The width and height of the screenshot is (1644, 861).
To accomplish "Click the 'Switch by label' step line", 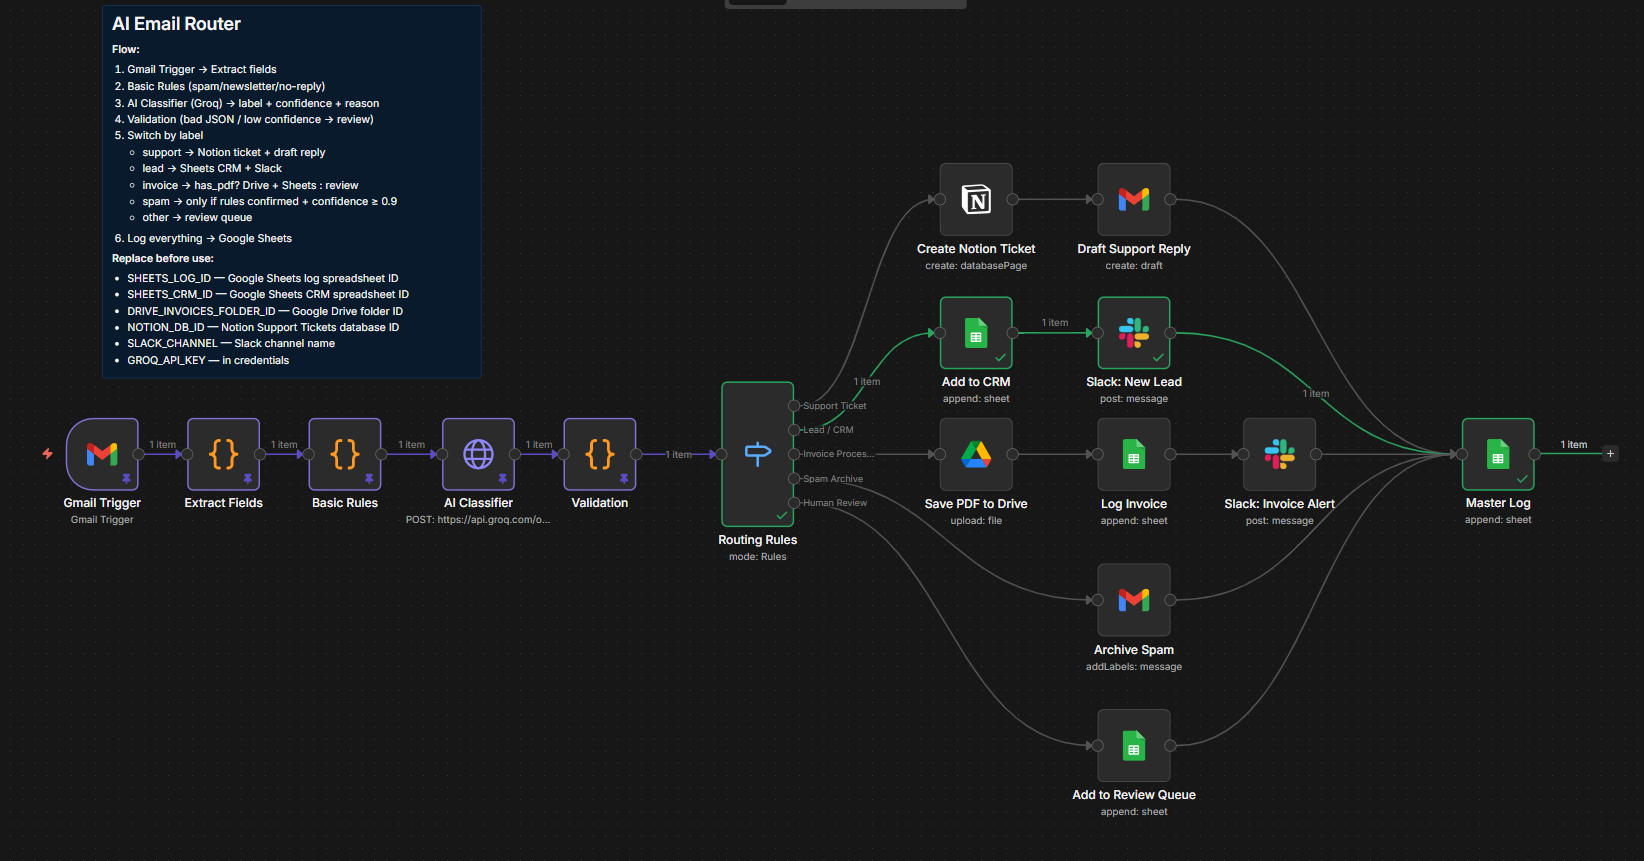I will (165, 136).
